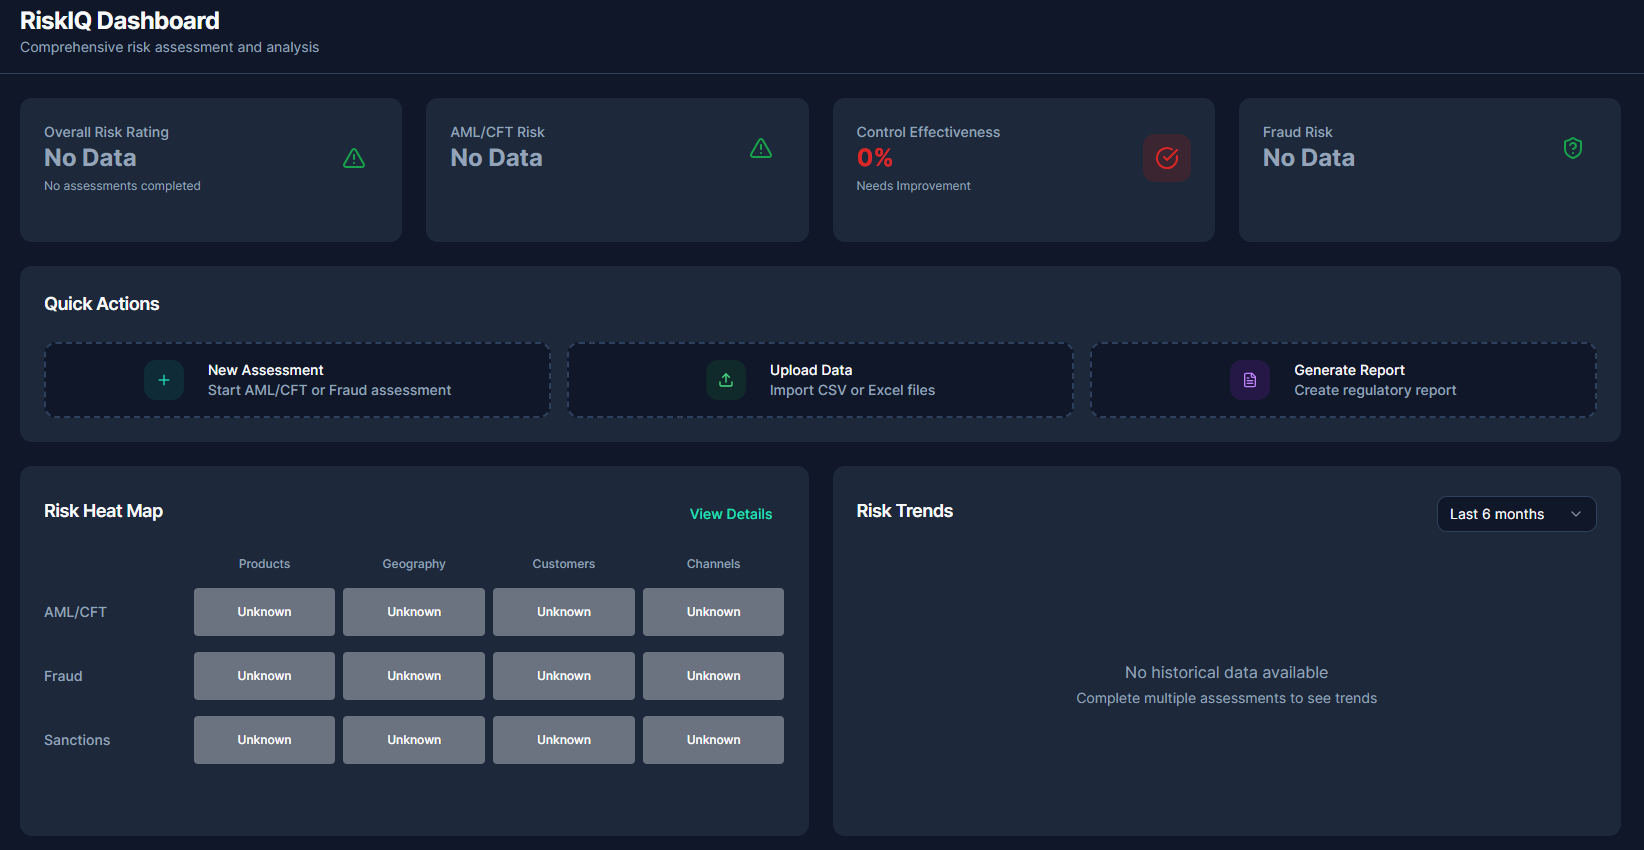Viewport: 1644px width, 850px height.
Task: Click the Geography column header in heat map
Action: [x=414, y=564]
